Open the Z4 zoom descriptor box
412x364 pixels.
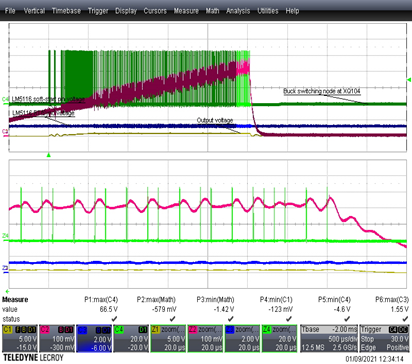(x=280, y=339)
